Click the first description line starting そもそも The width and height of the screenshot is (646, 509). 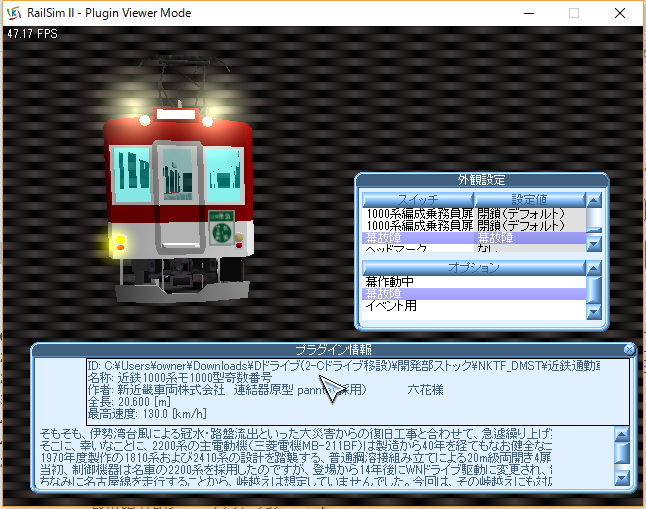pyautogui.click(x=296, y=434)
